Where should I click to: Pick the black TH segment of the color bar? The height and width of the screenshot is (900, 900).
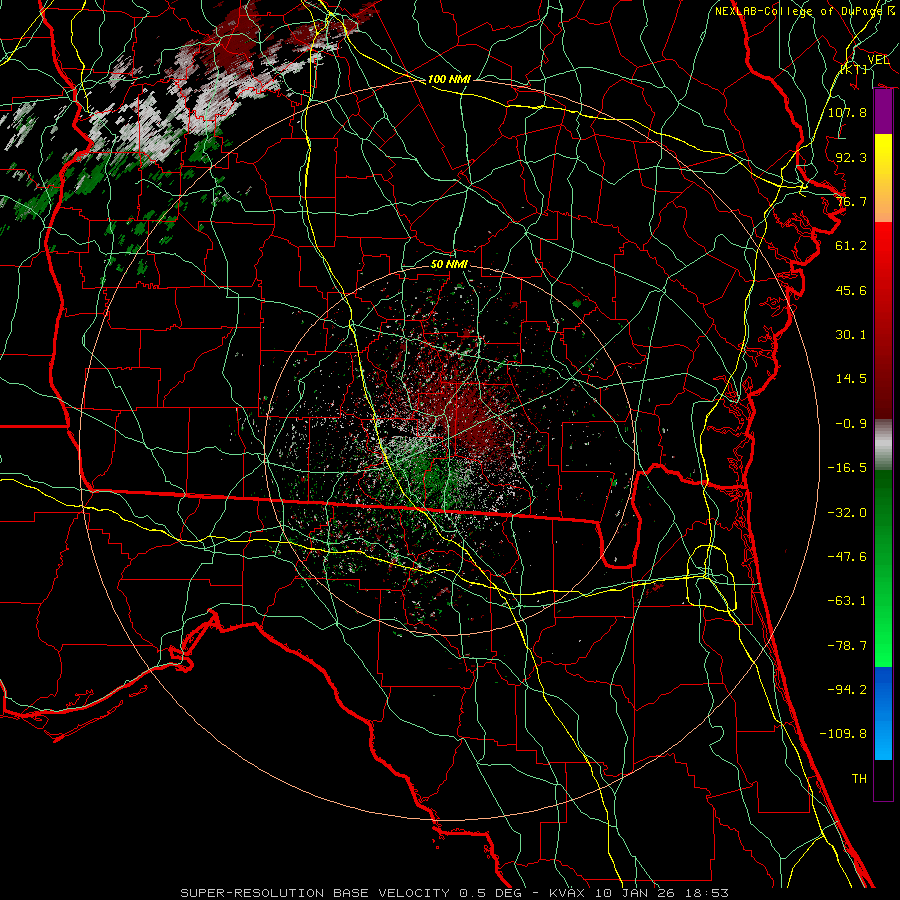point(883,779)
